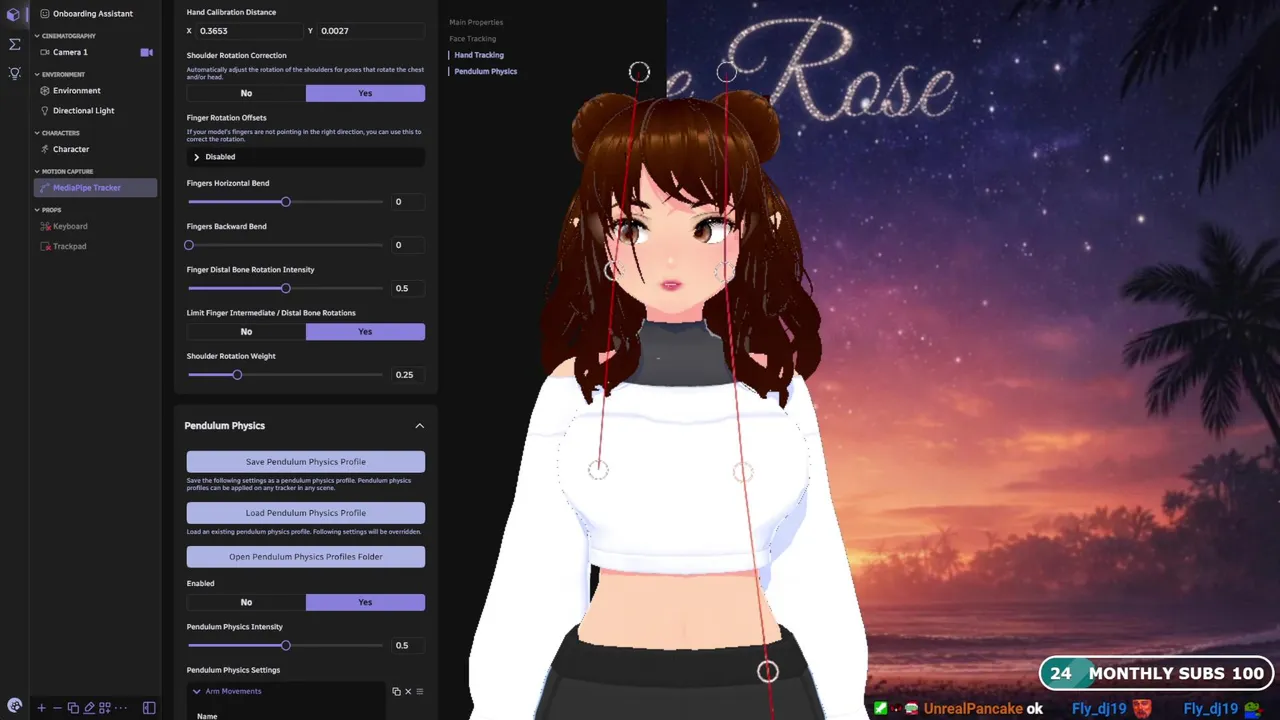Click Load Pendulum Physics Profile button

tap(305, 513)
